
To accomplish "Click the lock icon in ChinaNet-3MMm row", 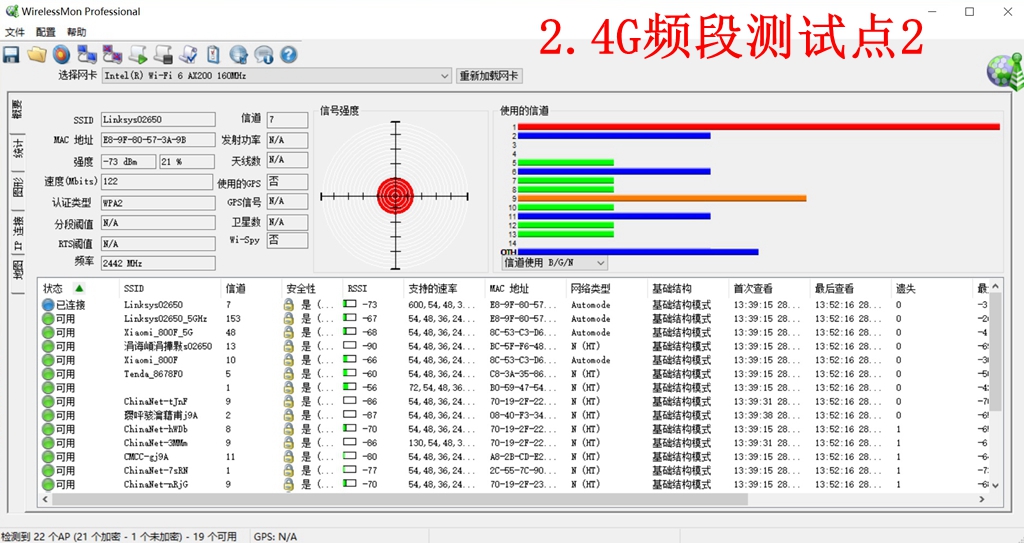I will point(288,443).
